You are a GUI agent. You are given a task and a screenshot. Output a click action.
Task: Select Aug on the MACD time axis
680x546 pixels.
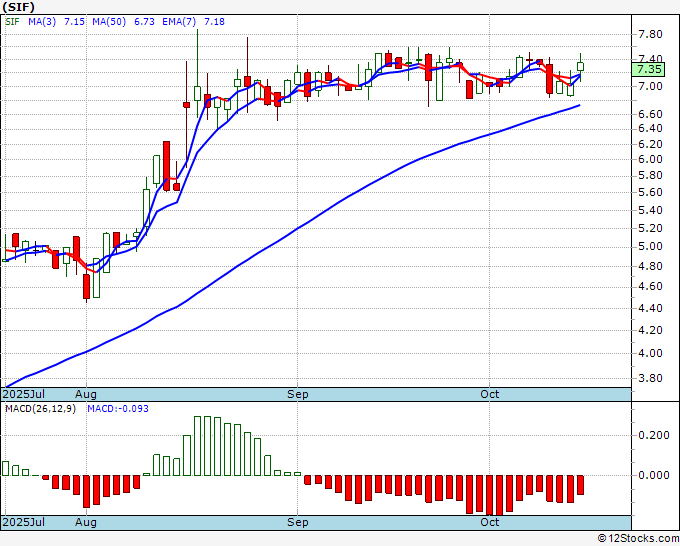tap(85, 522)
